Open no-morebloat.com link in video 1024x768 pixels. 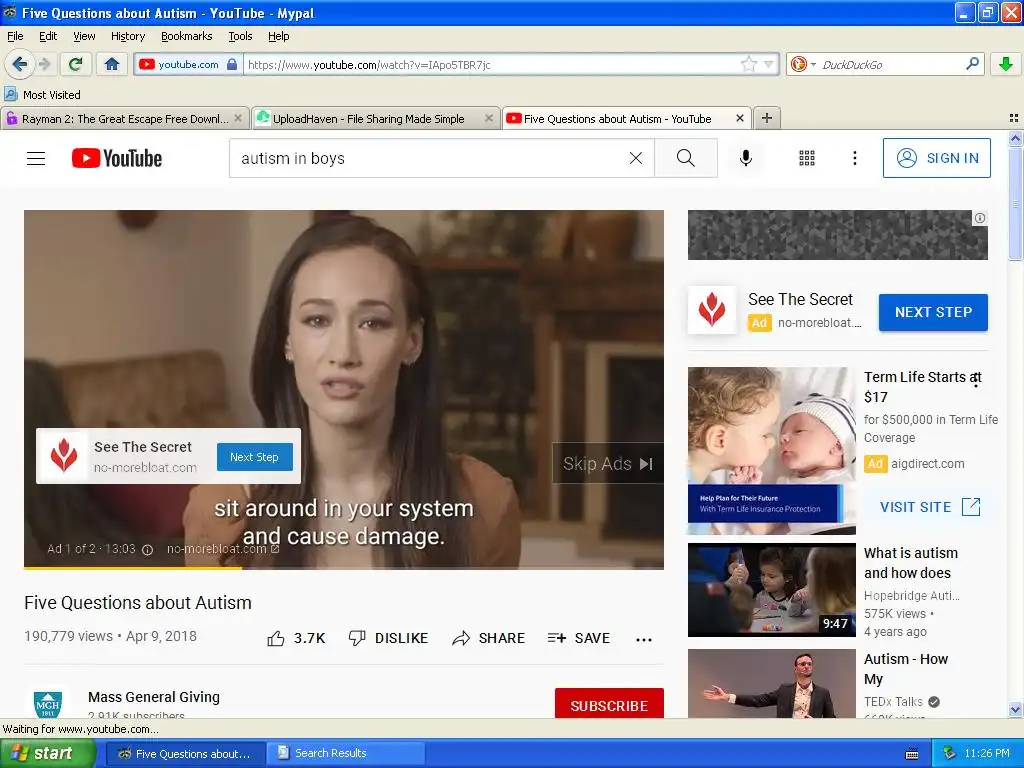[x=223, y=549]
